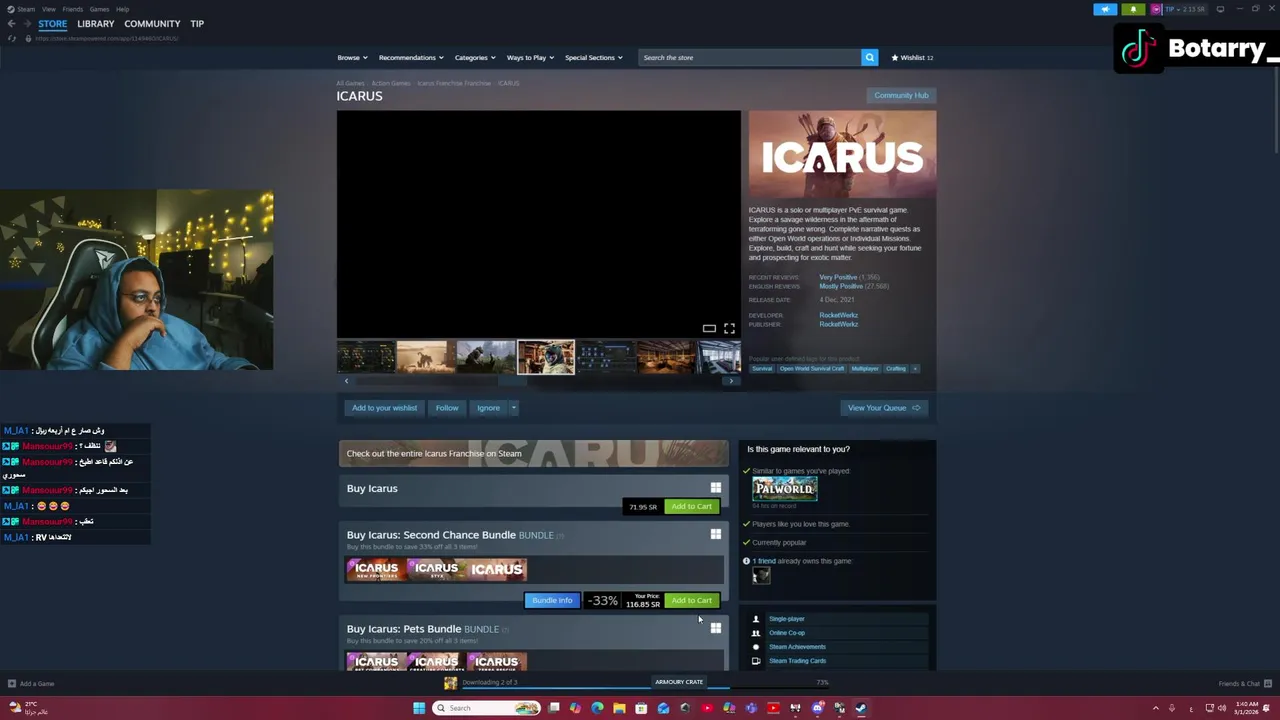Toggle theater mode on the video player
Viewport: 1280px width, 720px height.
(709, 329)
